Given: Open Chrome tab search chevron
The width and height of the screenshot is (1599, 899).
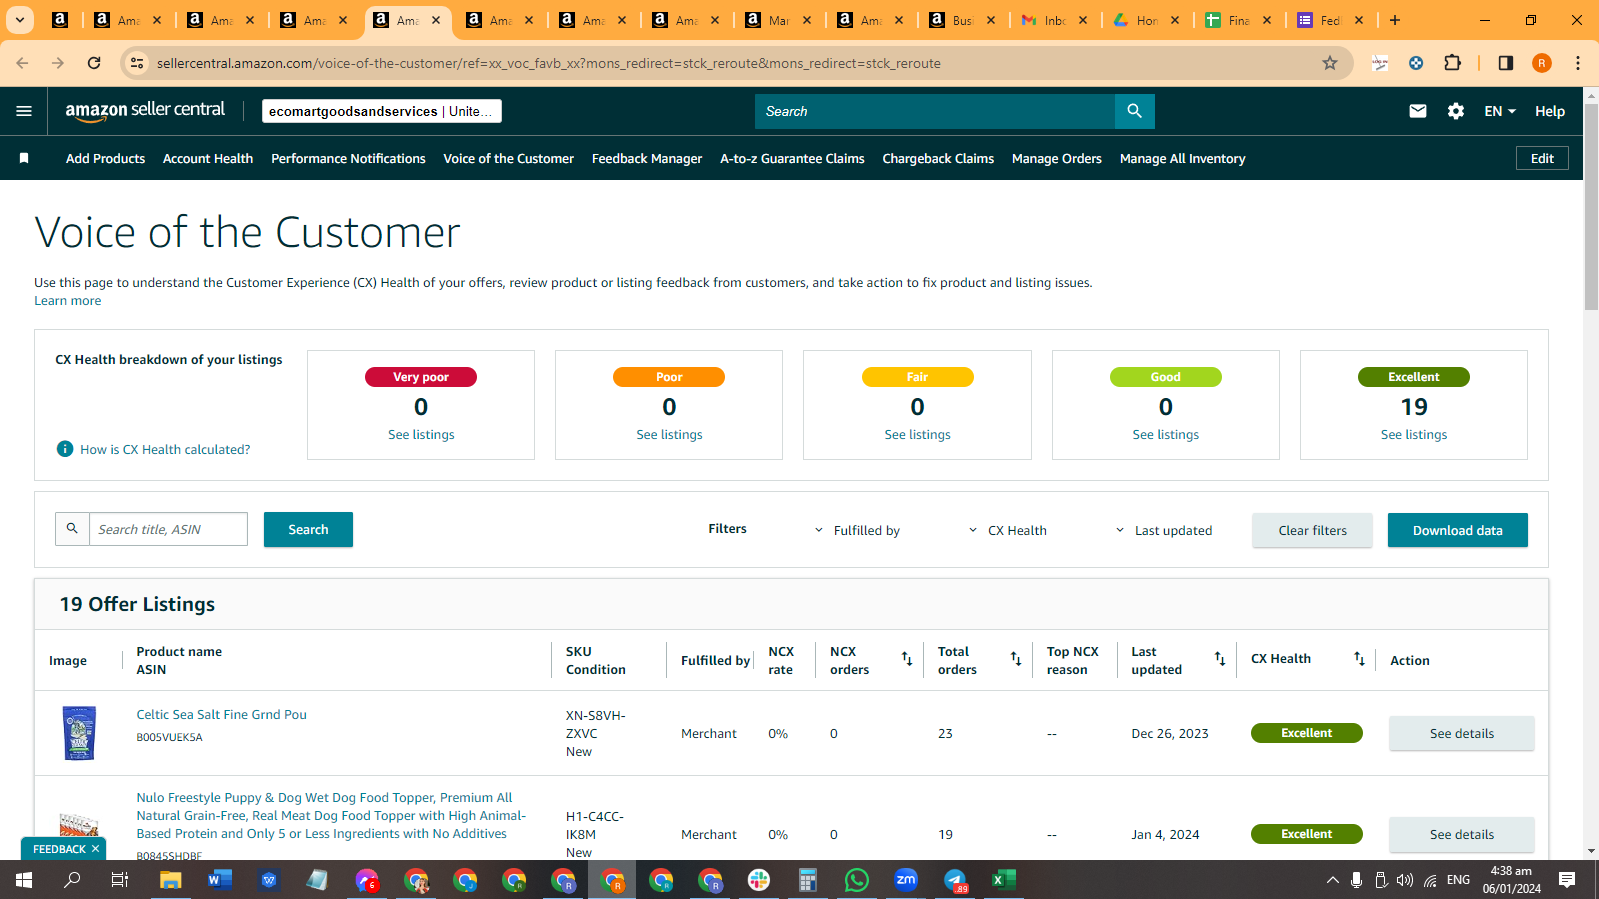Looking at the screenshot, I should coord(19,20).
